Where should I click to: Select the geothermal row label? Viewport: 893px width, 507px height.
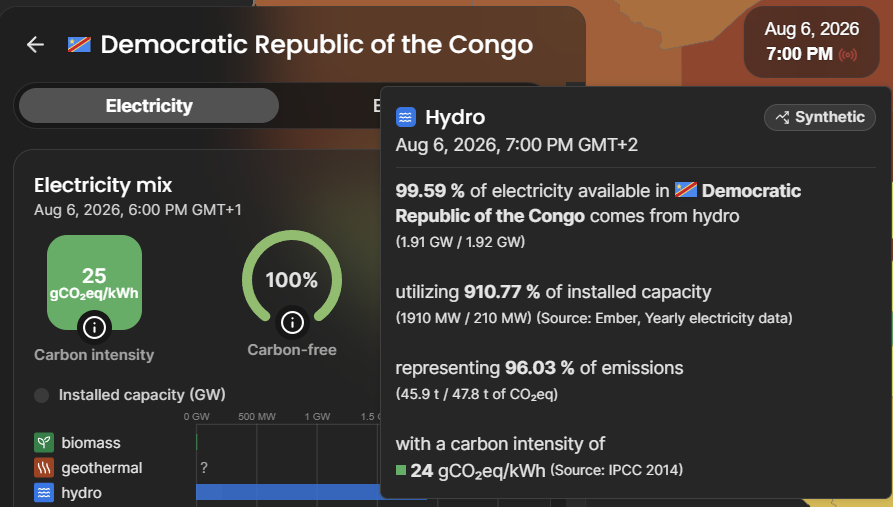click(x=102, y=468)
